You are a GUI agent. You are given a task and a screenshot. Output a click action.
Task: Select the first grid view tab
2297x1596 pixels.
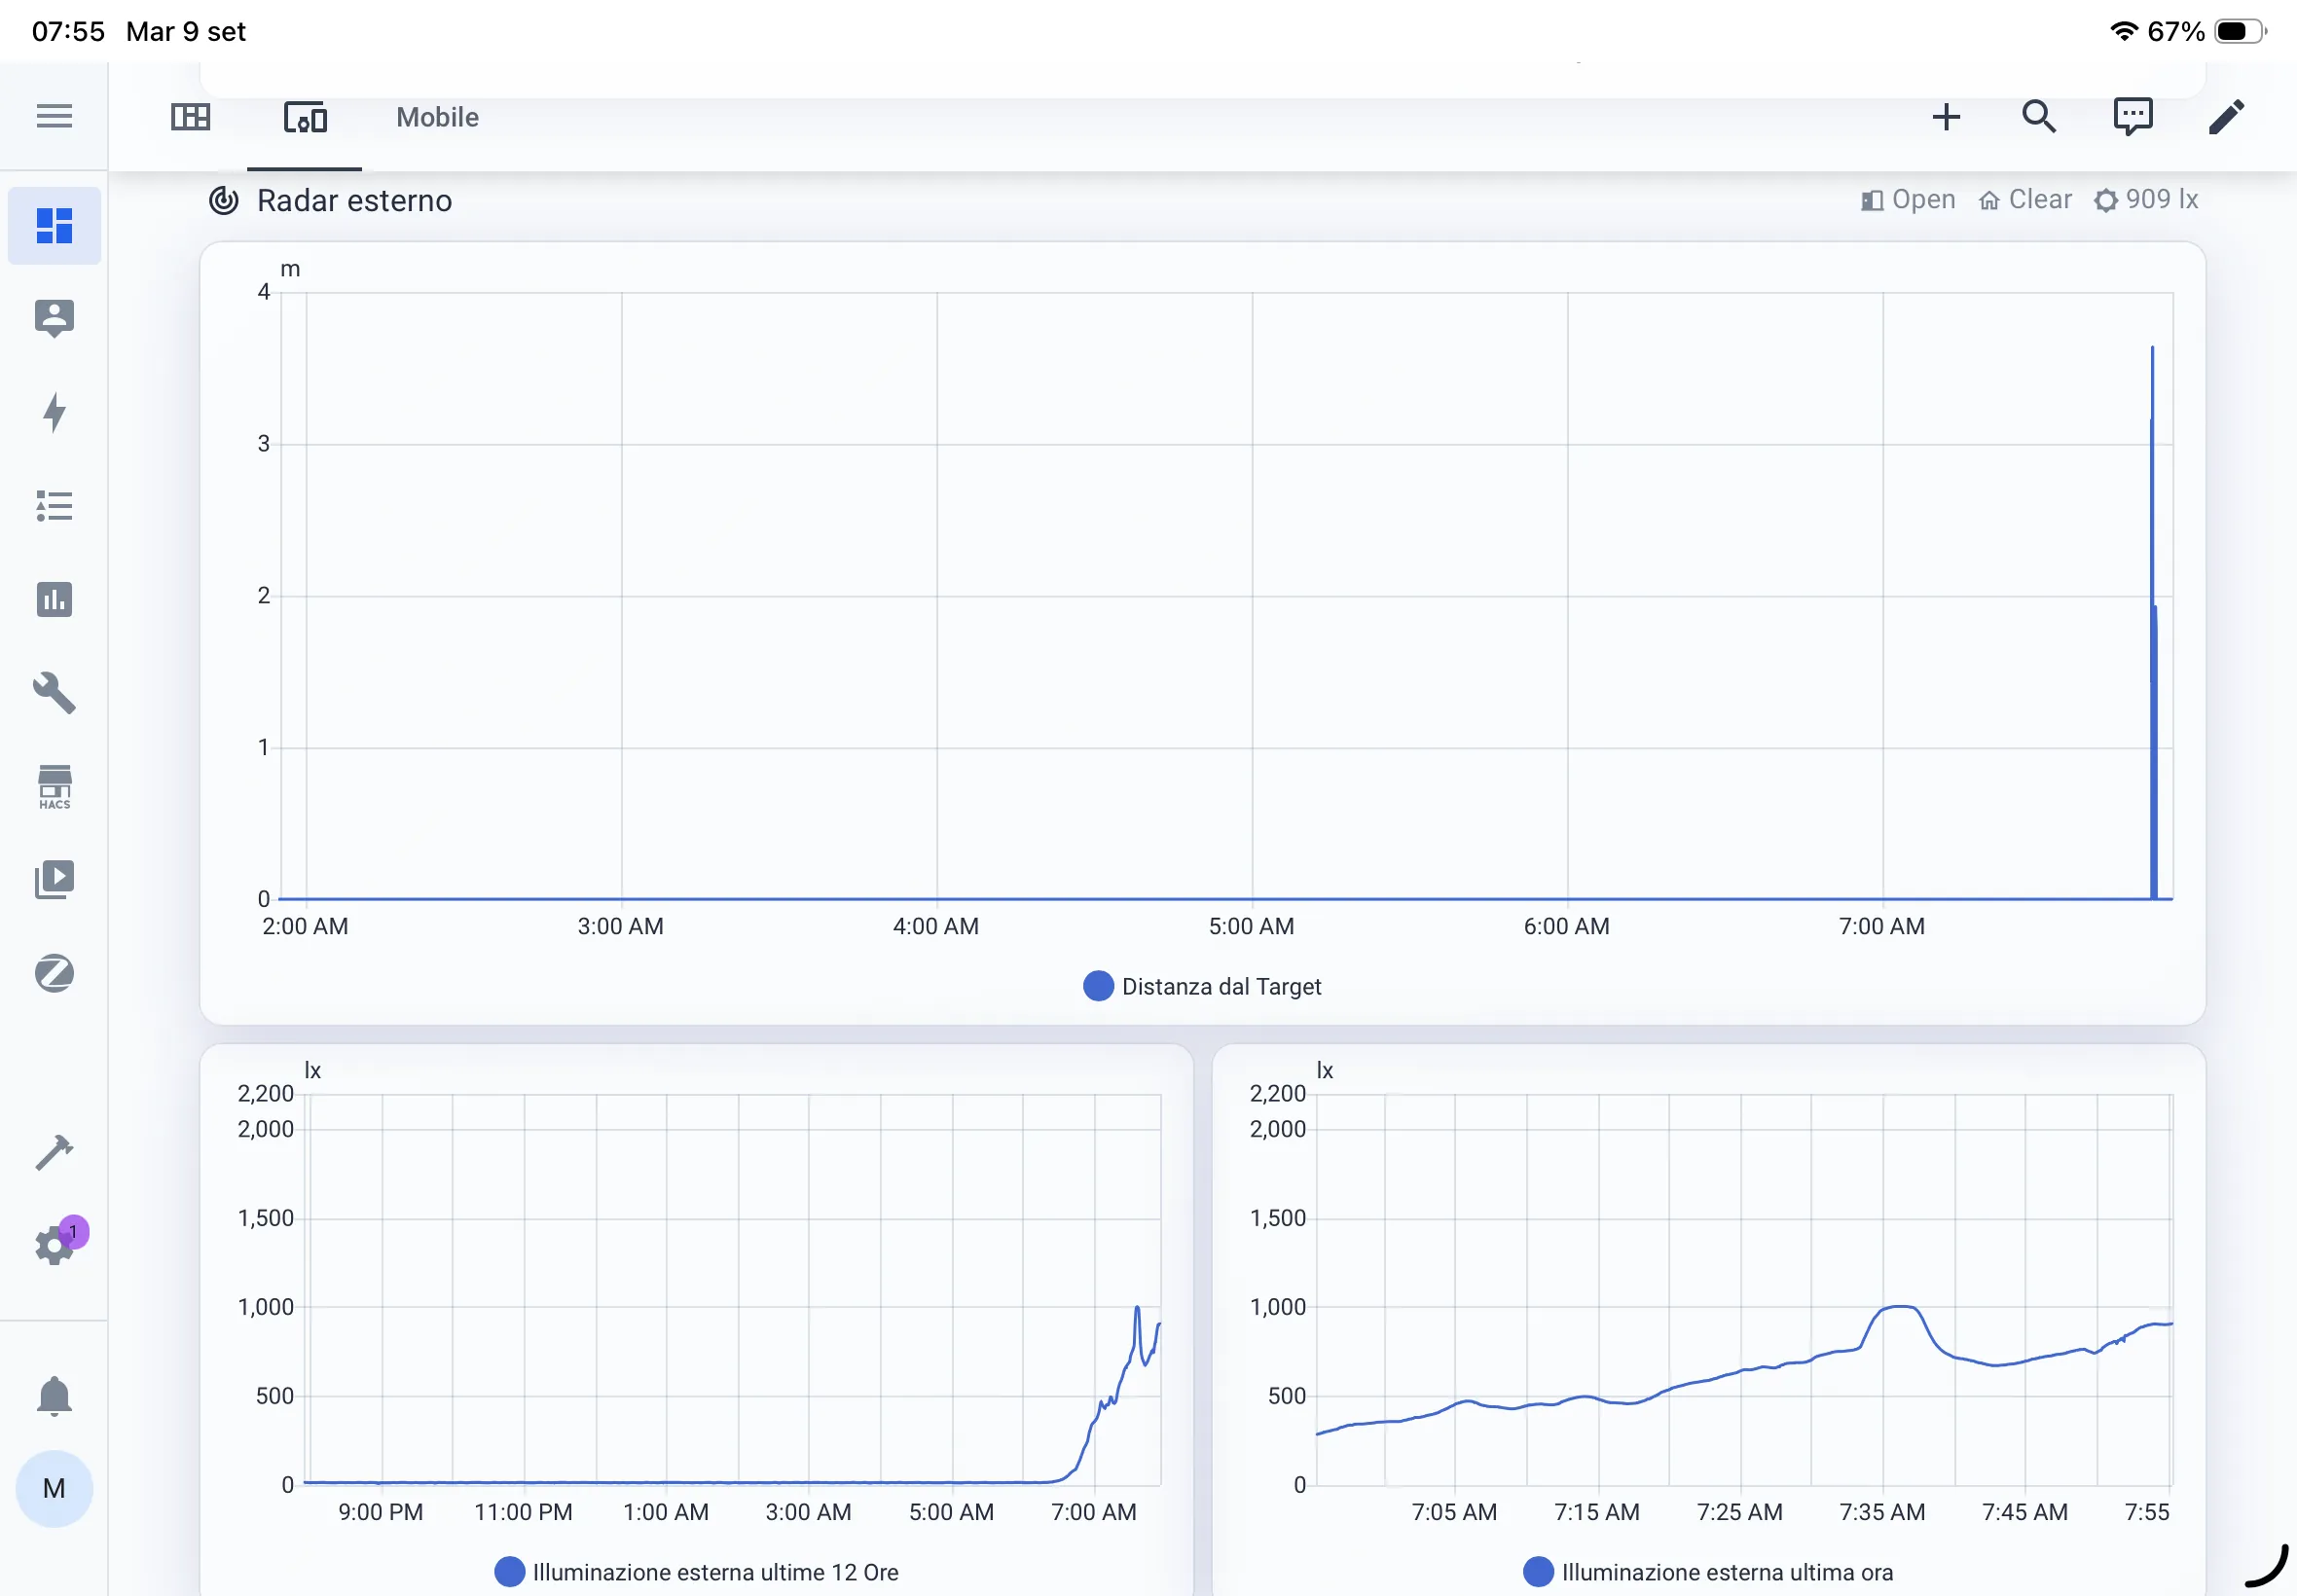click(190, 117)
